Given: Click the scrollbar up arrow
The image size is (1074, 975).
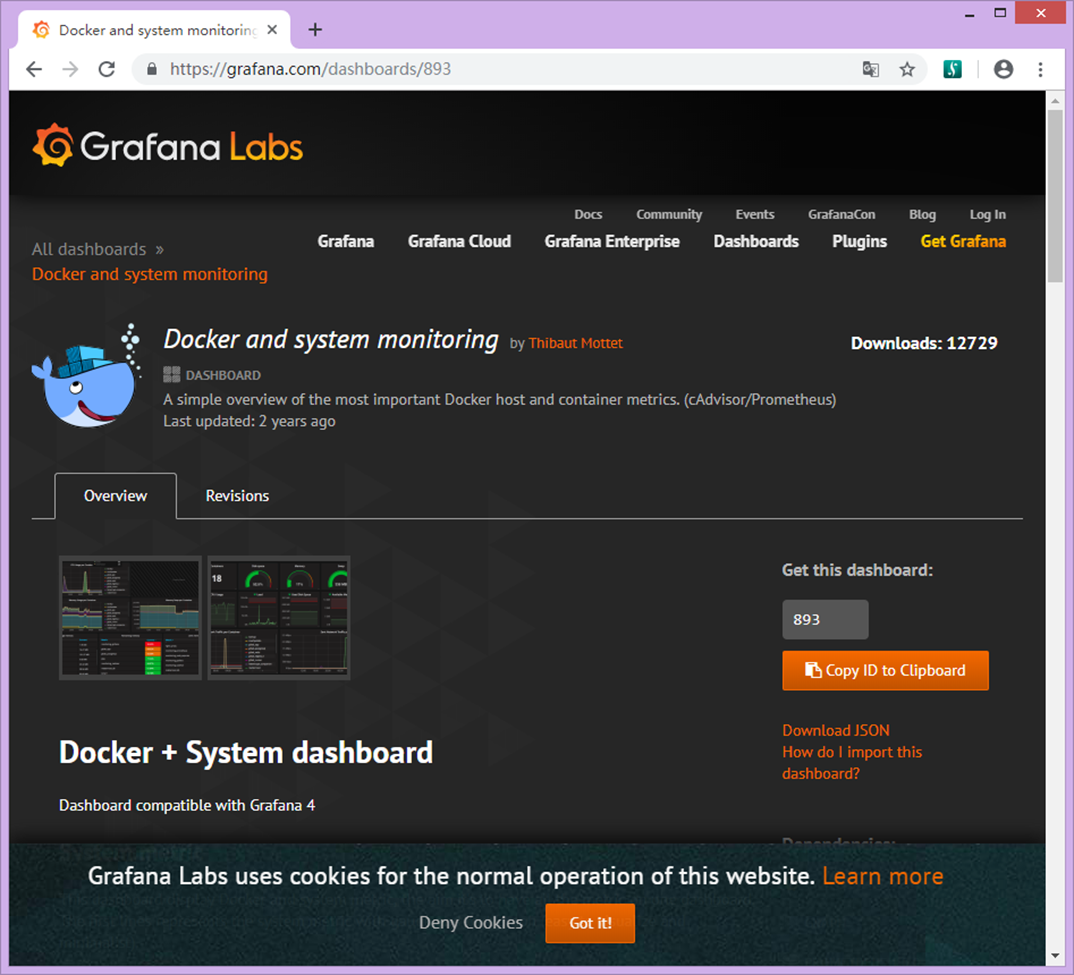Looking at the screenshot, I should click(x=1055, y=101).
